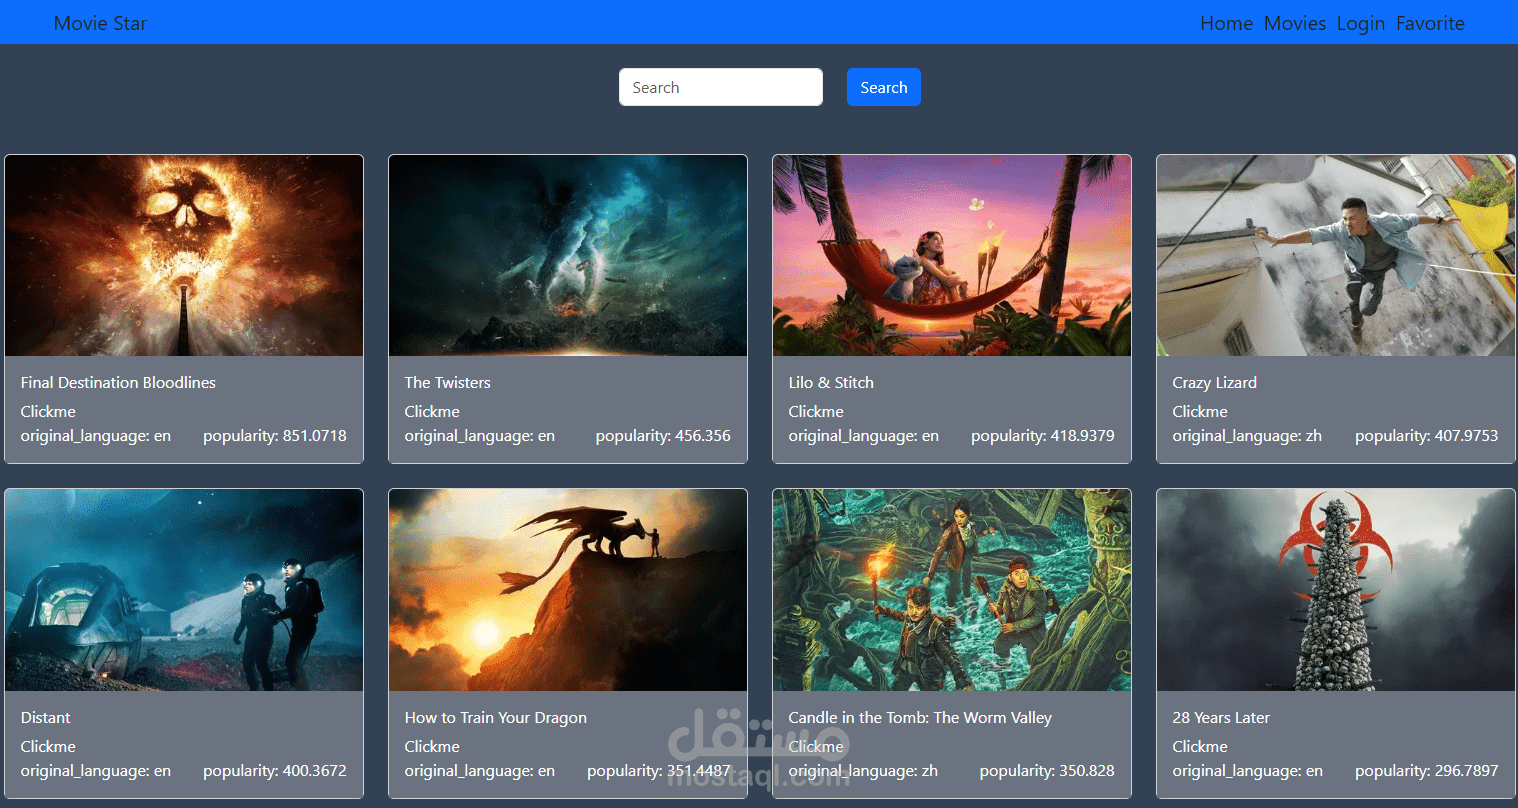Open The Twisters poster image
1518x808 pixels.
(x=568, y=256)
